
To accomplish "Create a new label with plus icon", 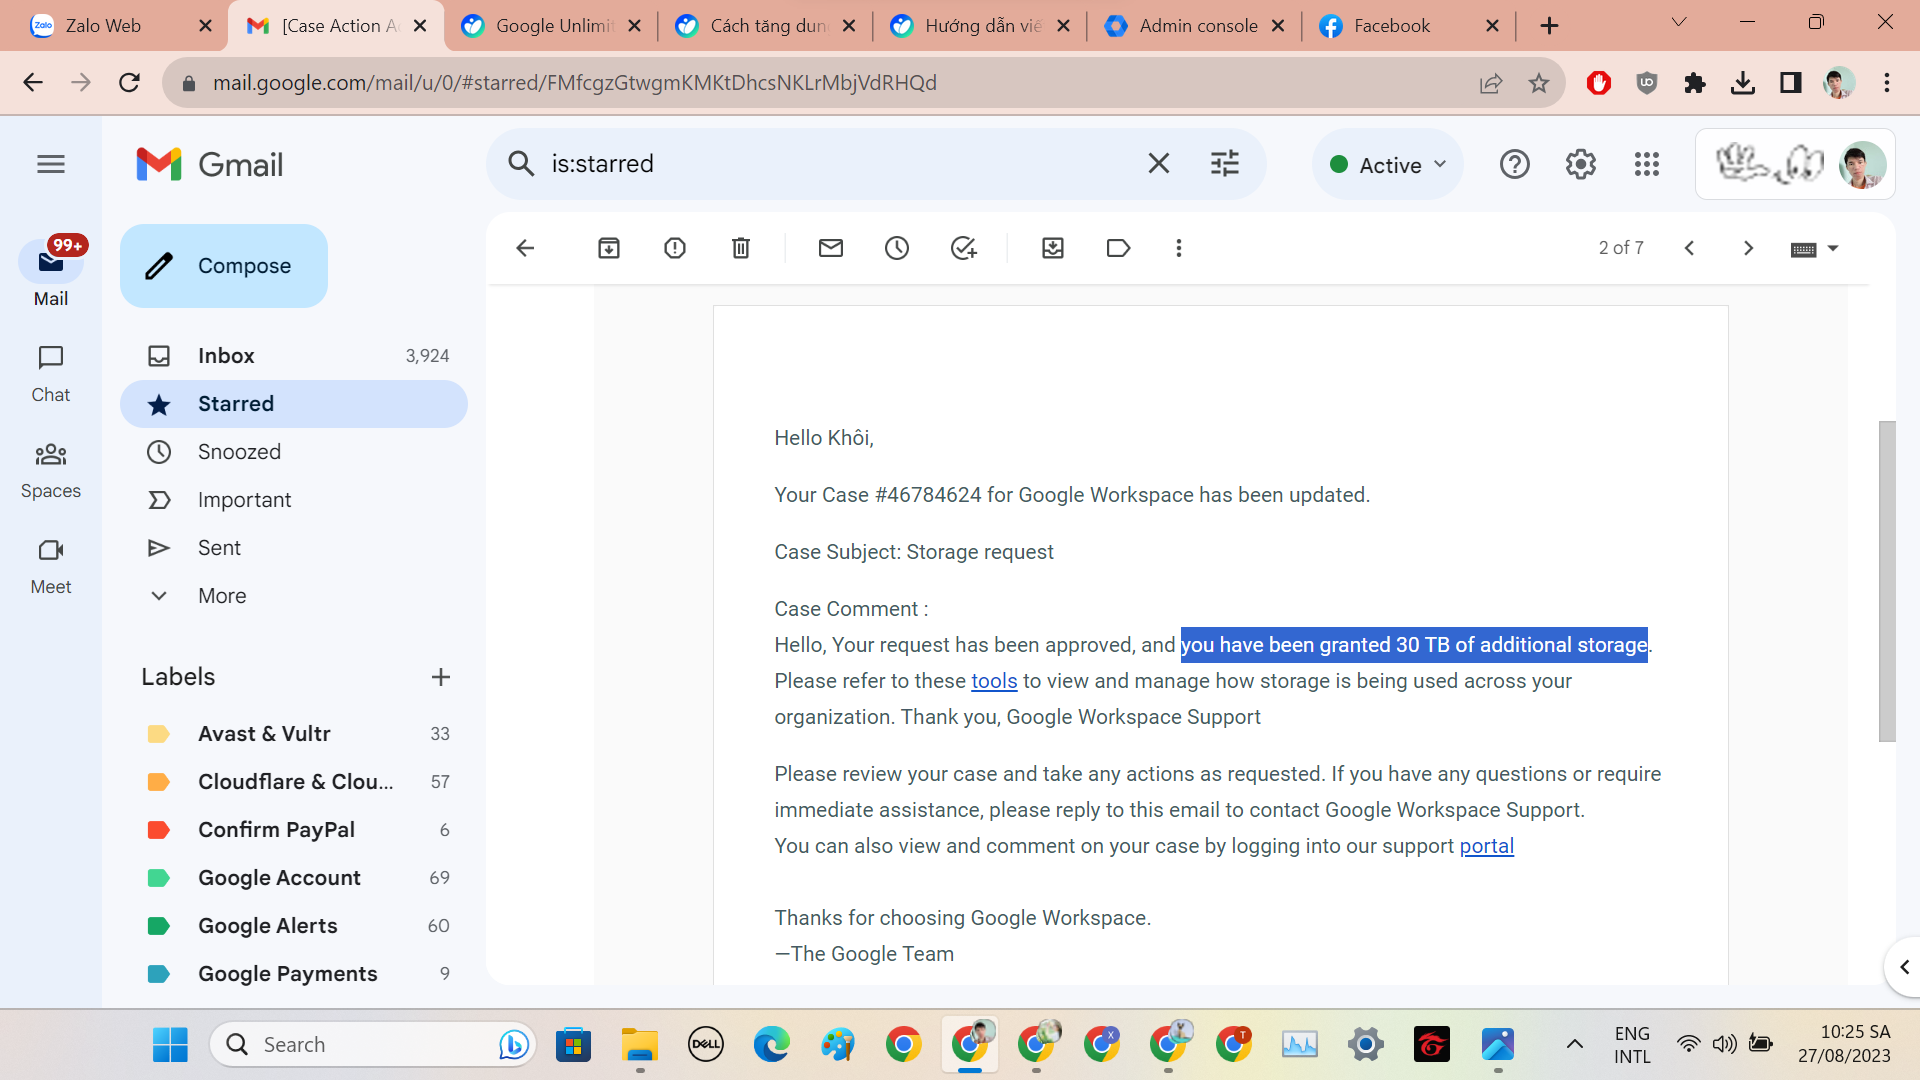I will pyautogui.click(x=441, y=677).
